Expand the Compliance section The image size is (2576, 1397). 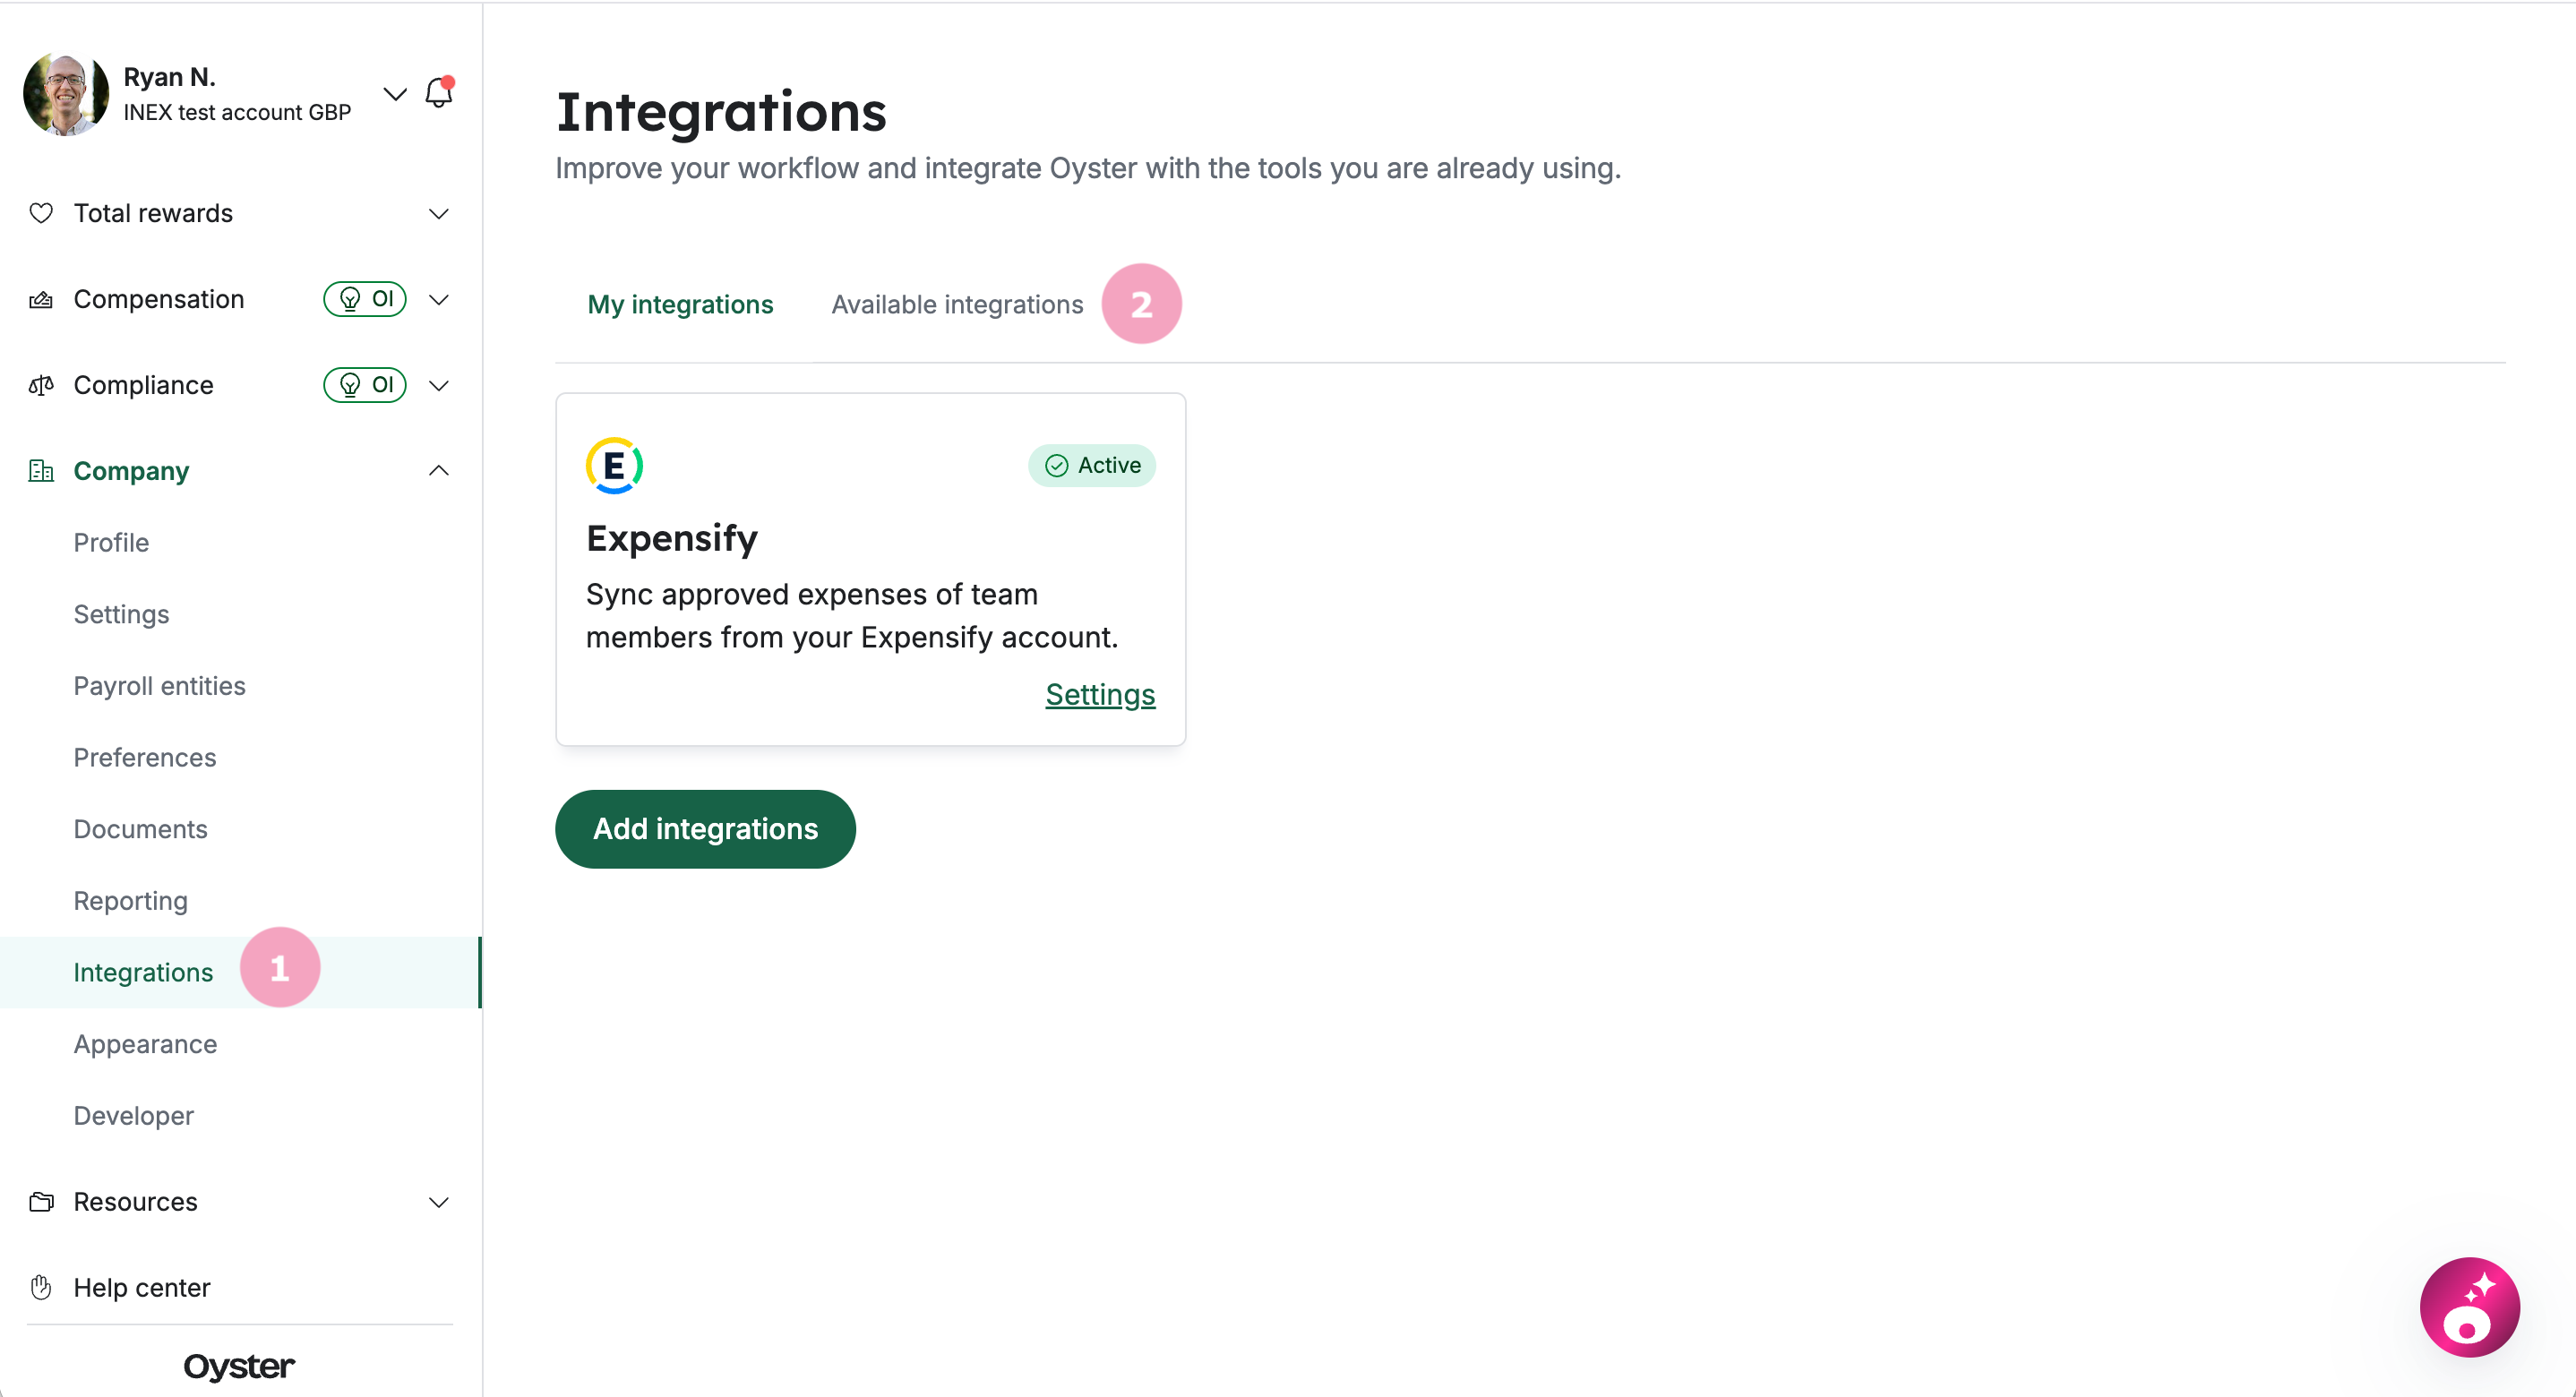(x=439, y=385)
